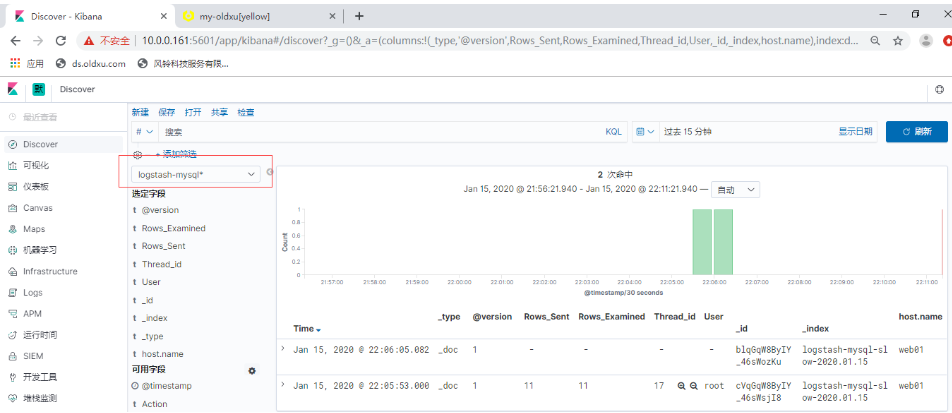Bookmark page with the star icon
The height and width of the screenshot is (413, 952).
coord(897,41)
